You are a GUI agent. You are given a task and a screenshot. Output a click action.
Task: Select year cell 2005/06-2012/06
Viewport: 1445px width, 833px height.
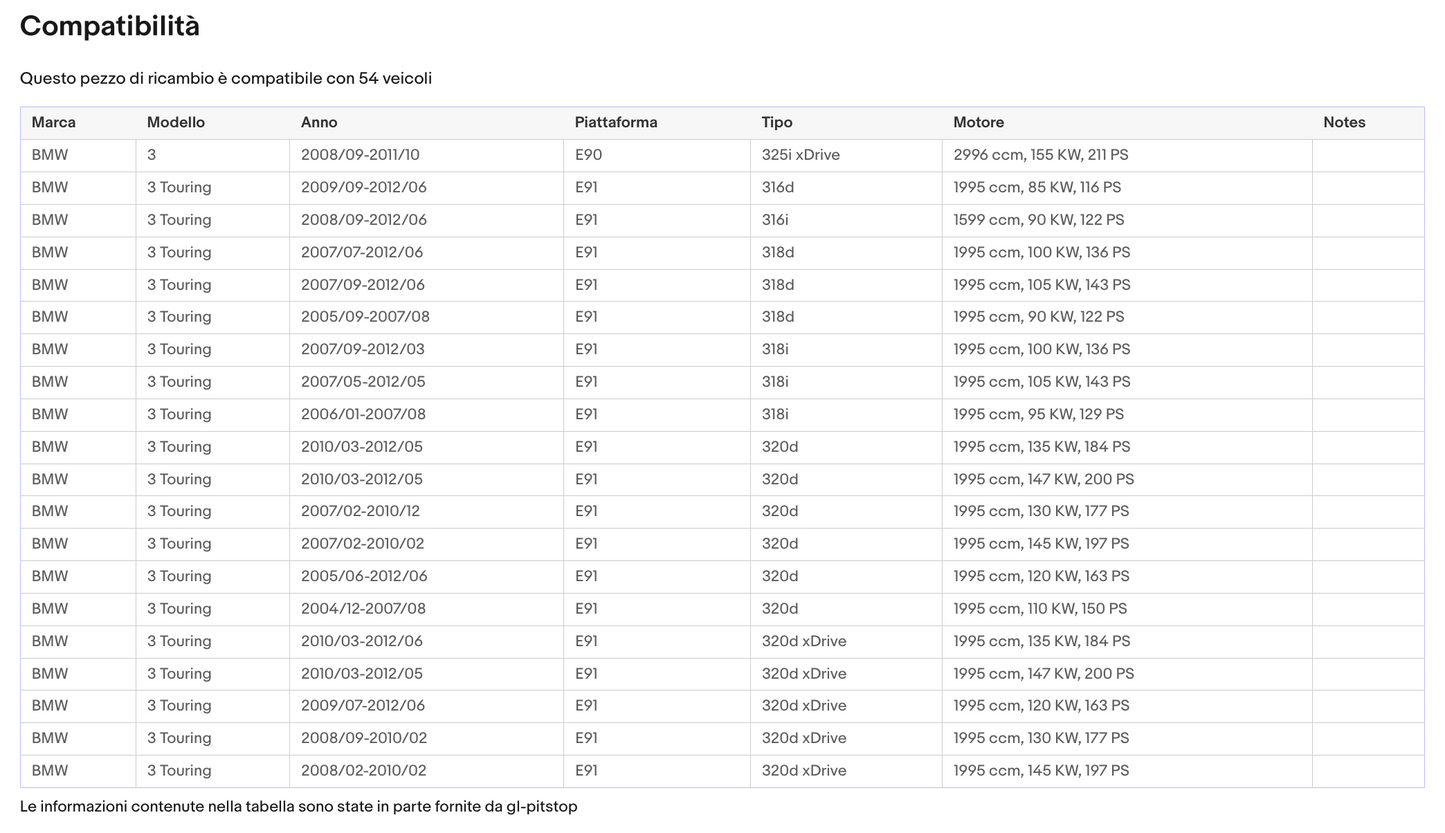point(427,577)
